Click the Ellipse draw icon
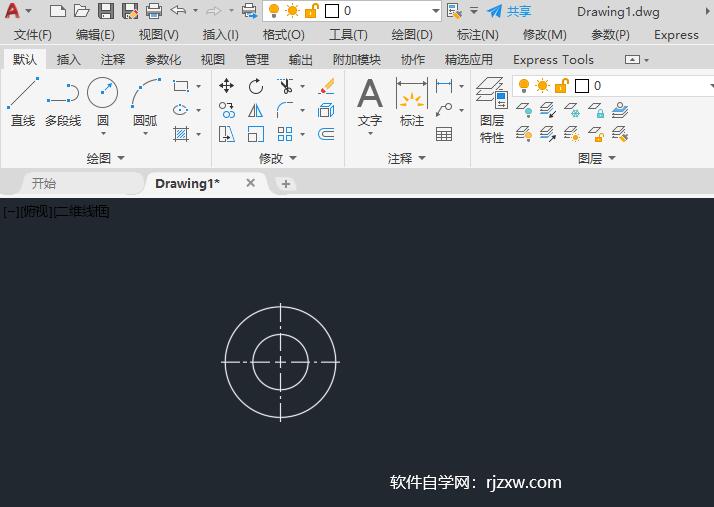The height and width of the screenshot is (507, 714). (x=181, y=110)
